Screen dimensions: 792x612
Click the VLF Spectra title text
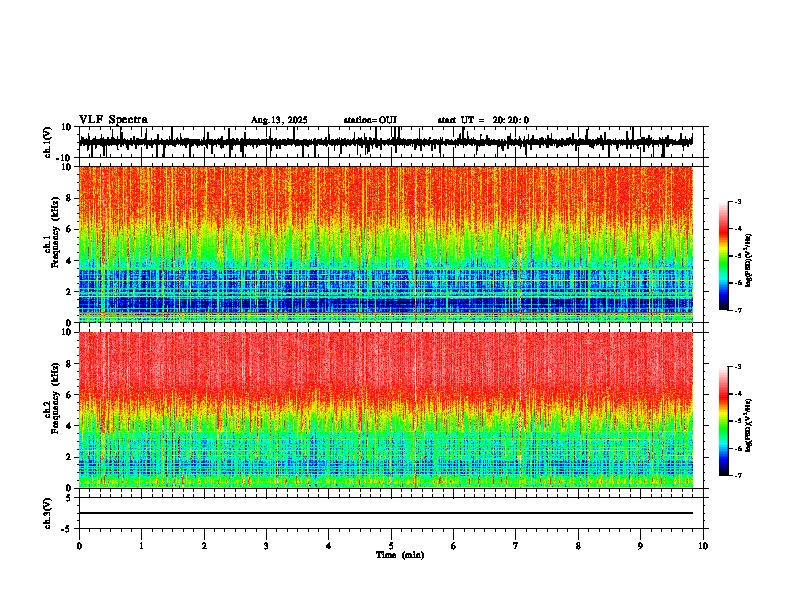113,120
